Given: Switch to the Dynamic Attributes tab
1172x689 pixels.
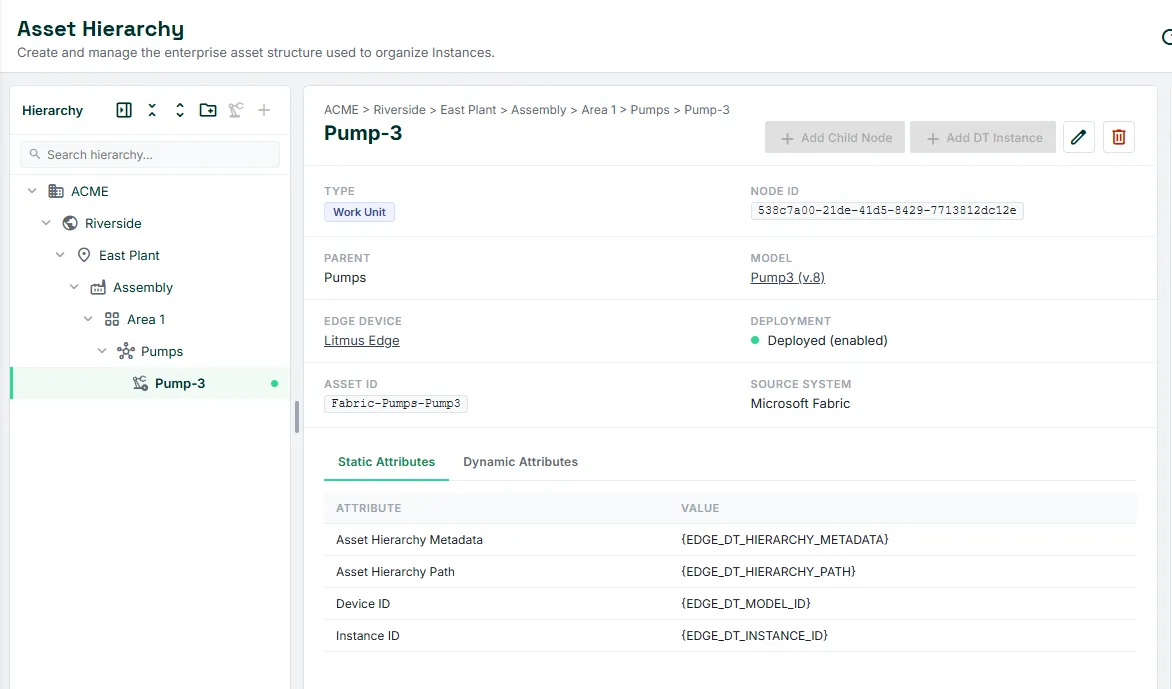Looking at the screenshot, I should click(x=520, y=462).
